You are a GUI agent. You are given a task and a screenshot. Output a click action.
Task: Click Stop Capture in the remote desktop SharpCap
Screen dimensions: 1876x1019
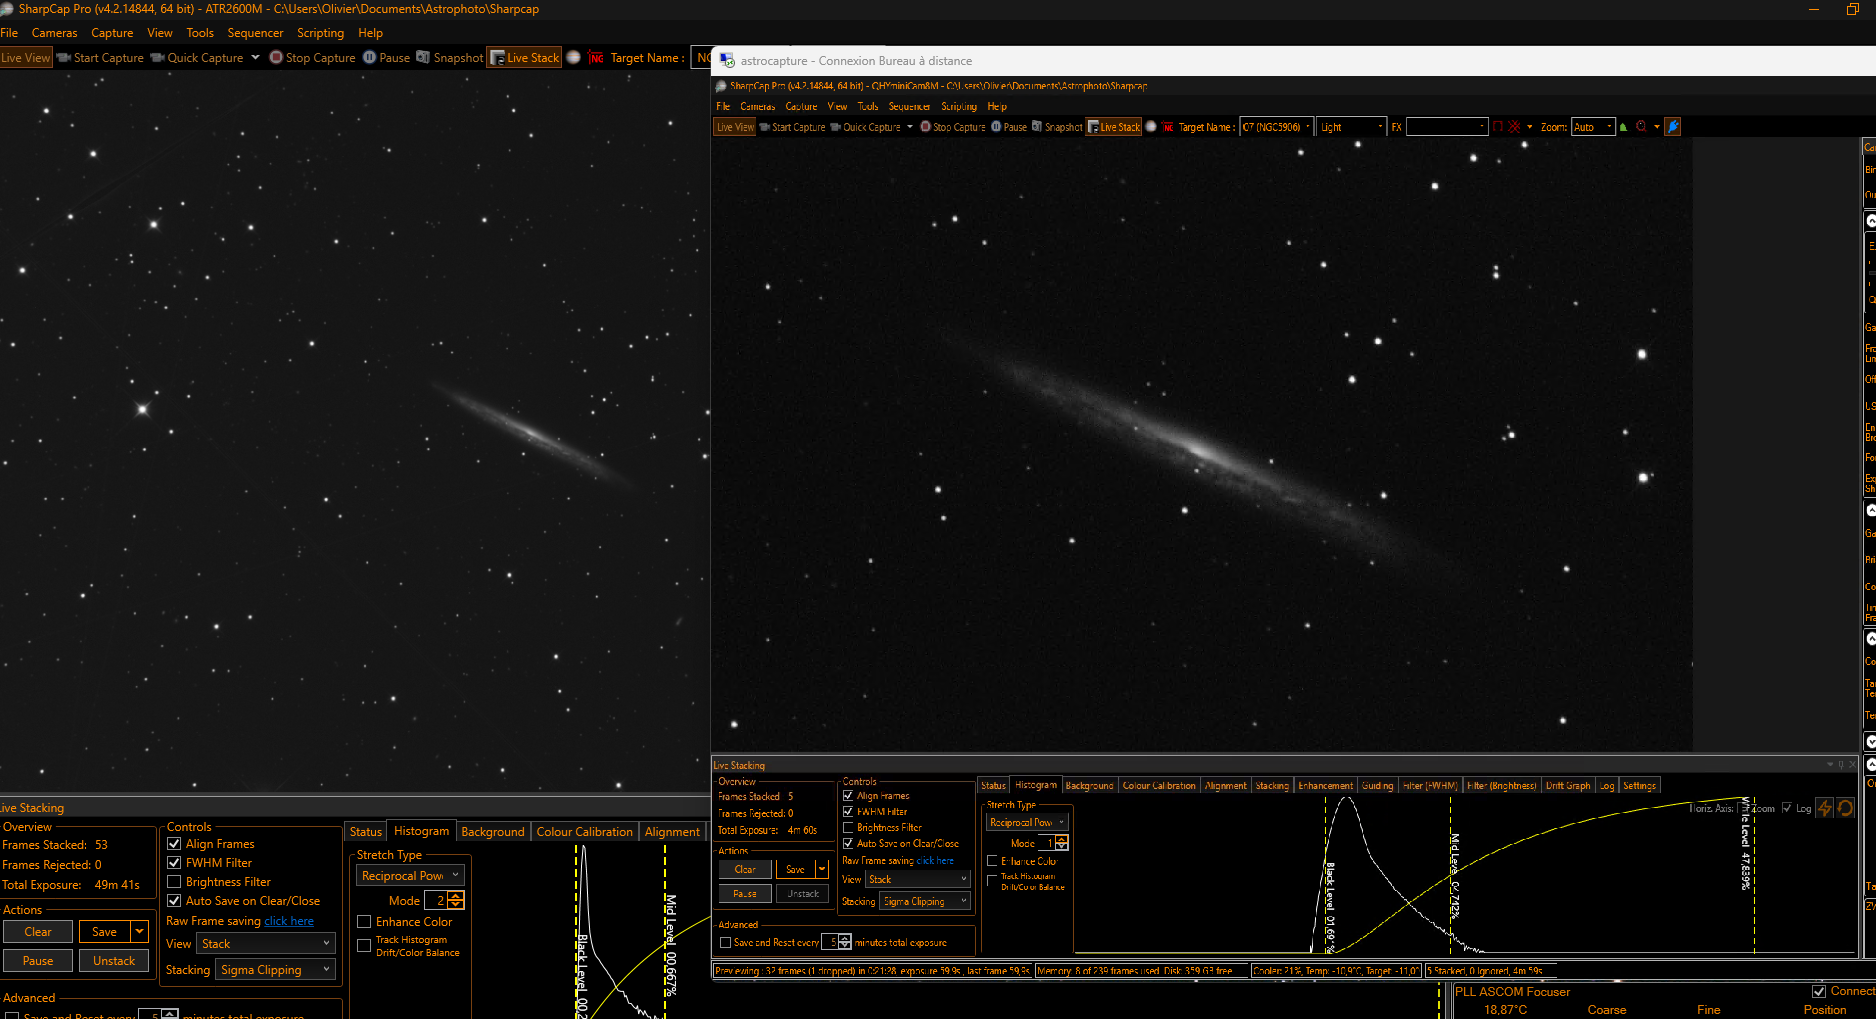coord(953,127)
